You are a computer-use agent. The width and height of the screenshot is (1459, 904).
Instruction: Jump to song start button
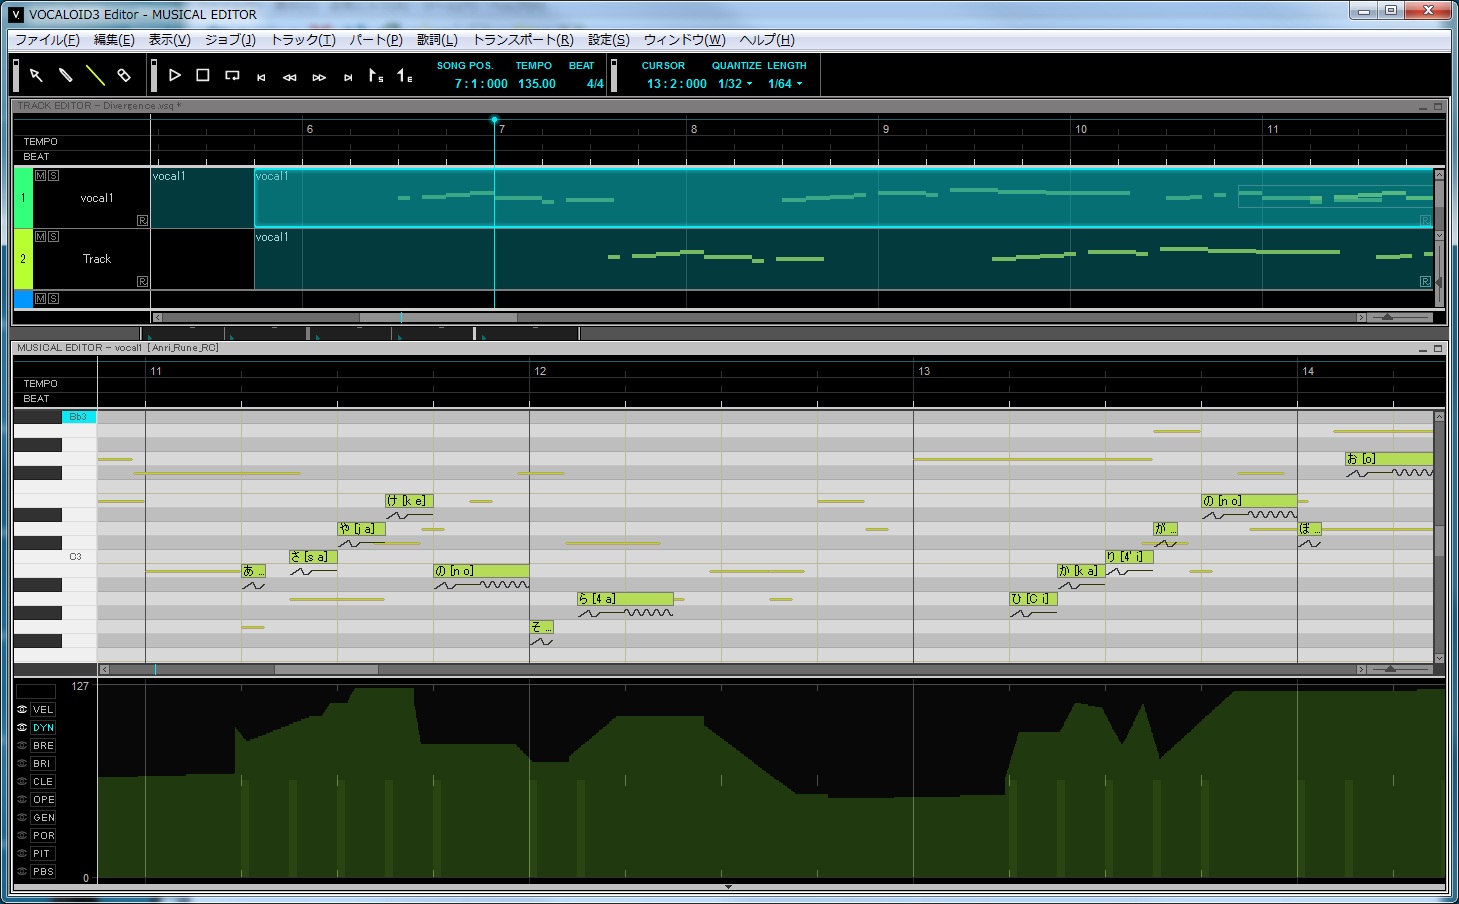(x=261, y=77)
